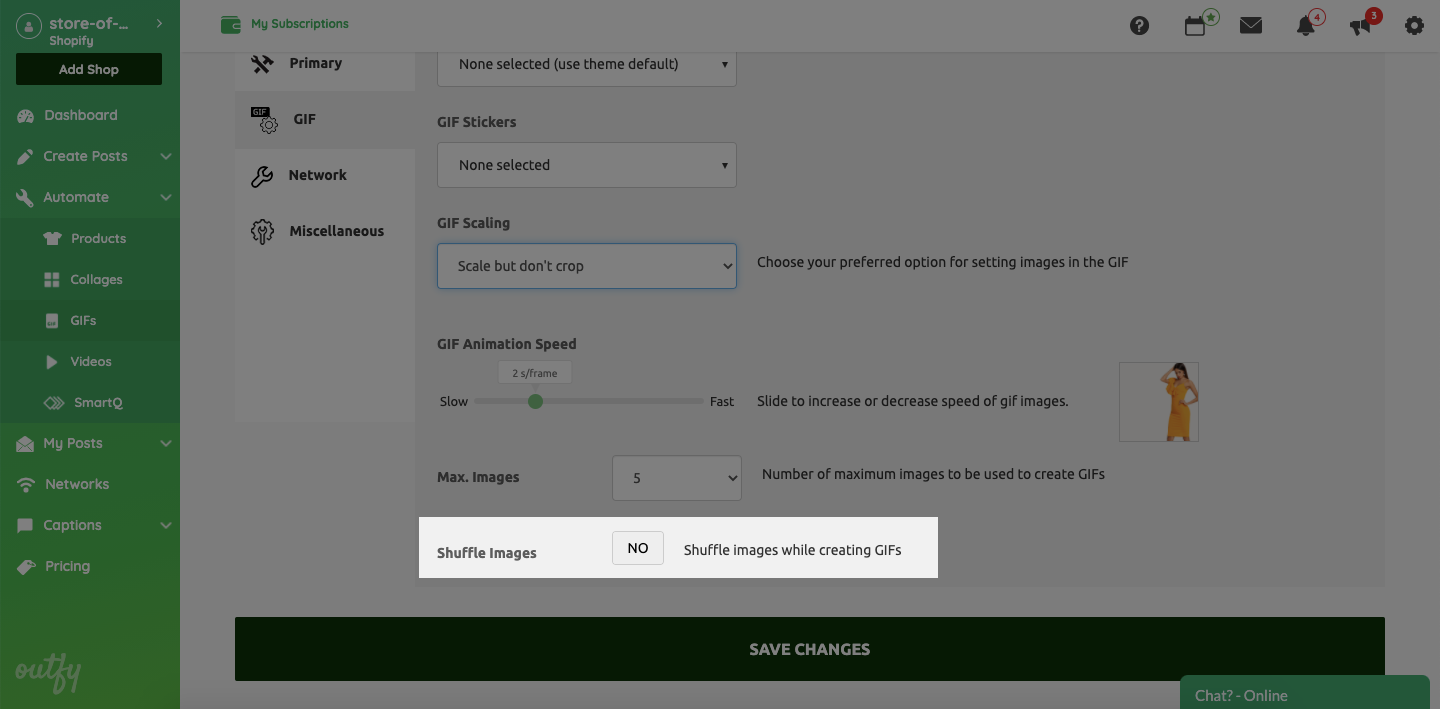This screenshot has width=1440, height=709.
Task: Switch to the Primary settings tab
Action: point(316,62)
